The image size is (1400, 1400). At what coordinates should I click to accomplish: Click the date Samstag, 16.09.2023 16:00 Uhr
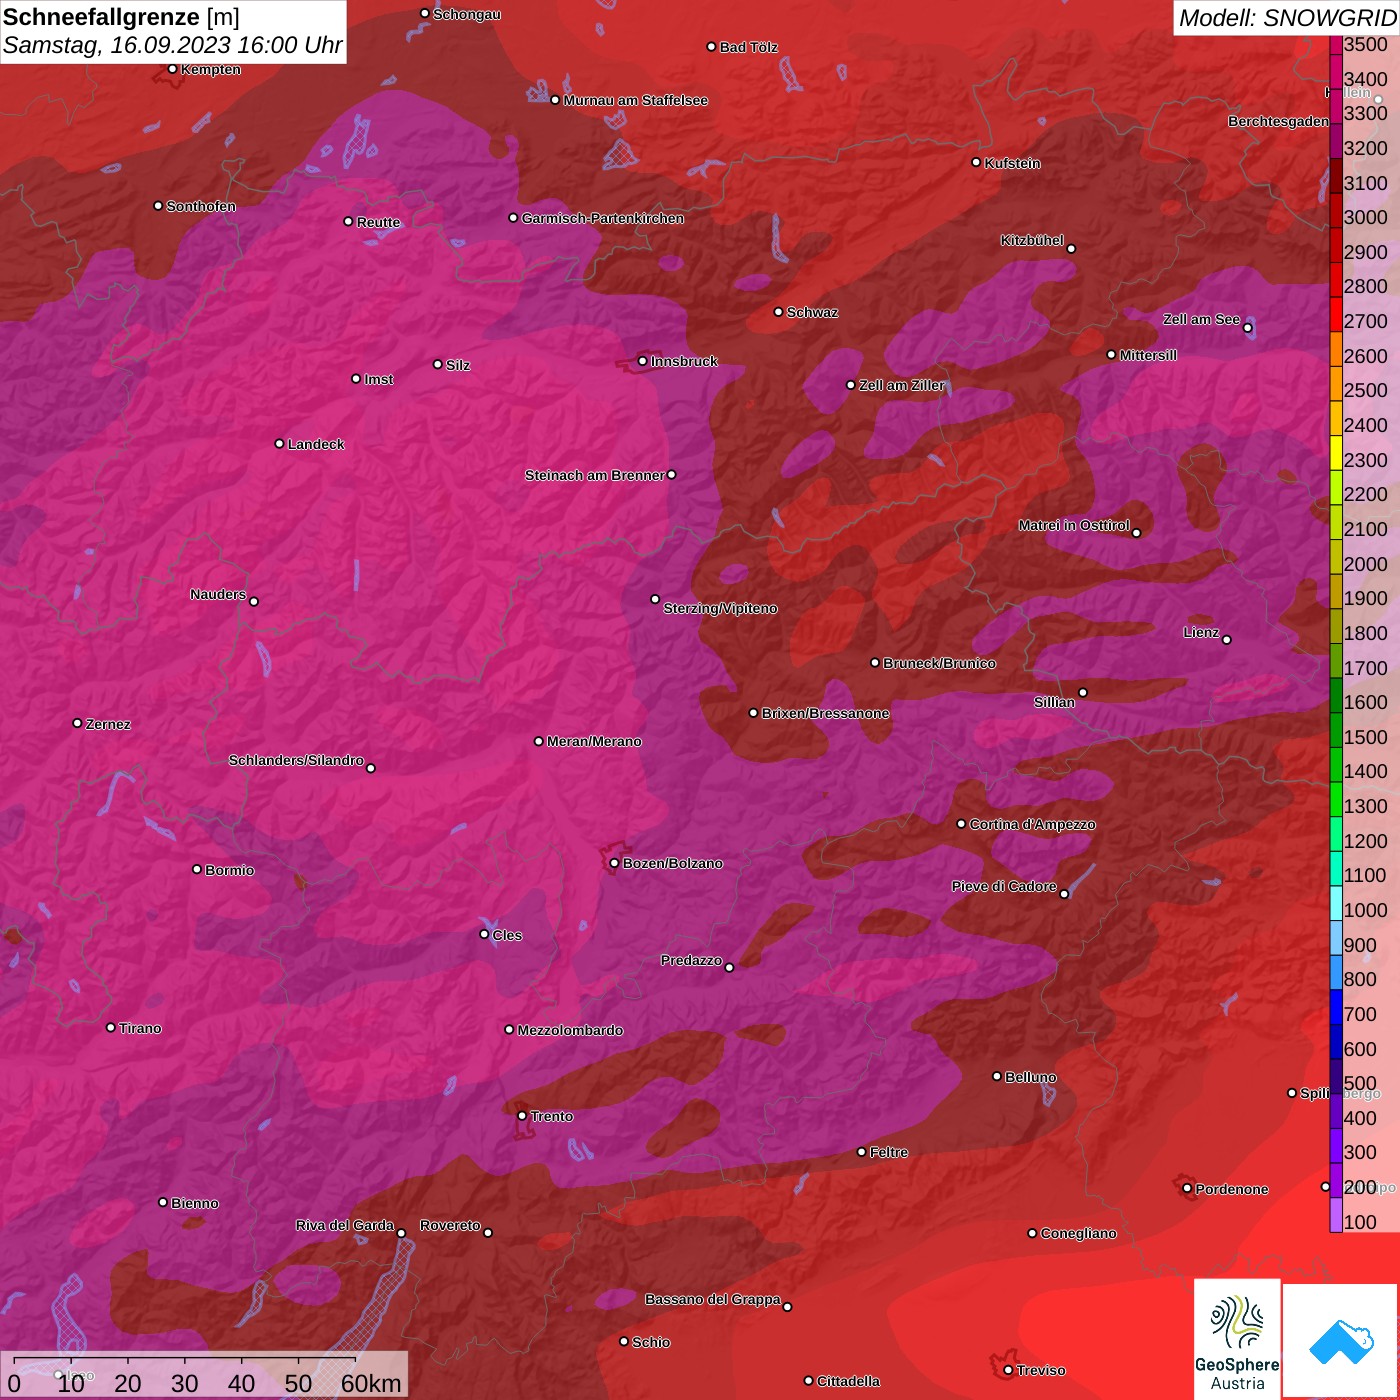point(172,46)
